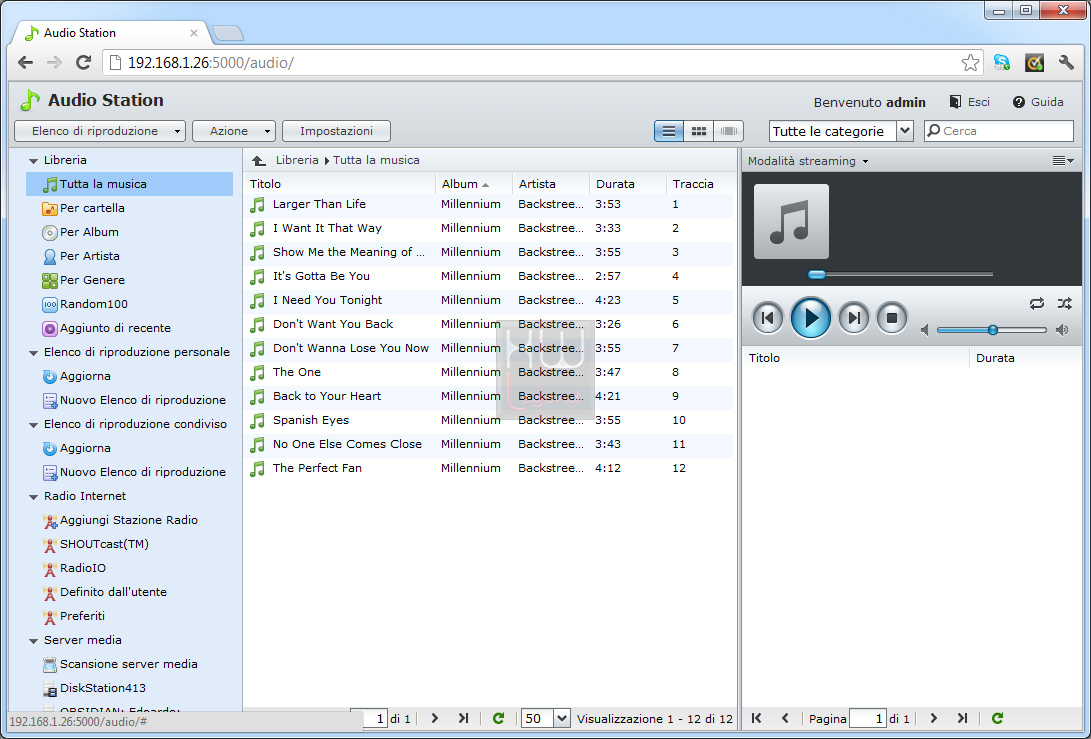Stop playback with the stop button
This screenshot has width=1091, height=739.
tap(892, 318)
